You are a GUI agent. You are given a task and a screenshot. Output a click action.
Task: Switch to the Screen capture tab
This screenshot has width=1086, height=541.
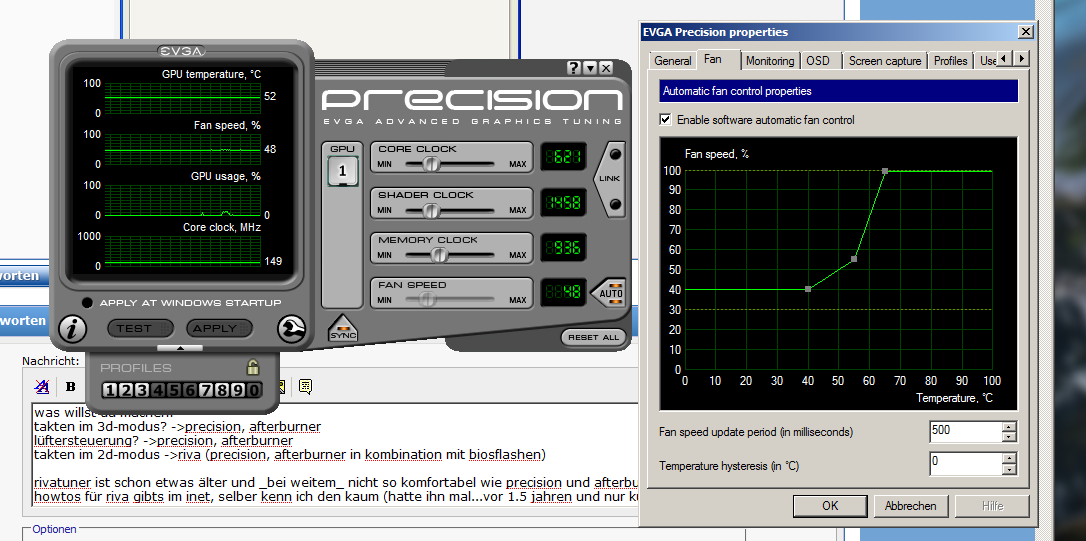(x=885, y=61)
